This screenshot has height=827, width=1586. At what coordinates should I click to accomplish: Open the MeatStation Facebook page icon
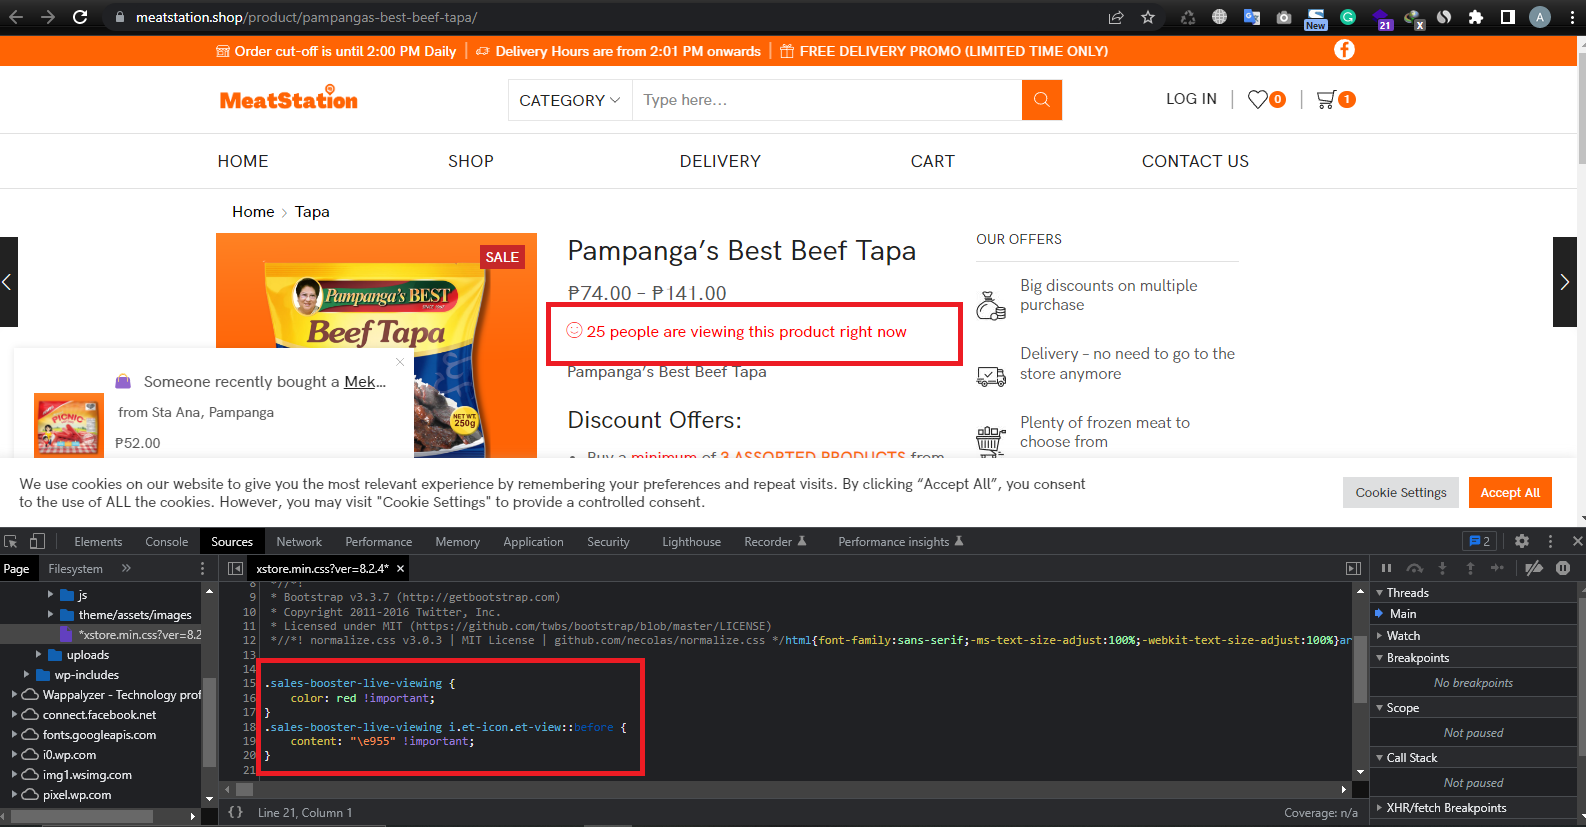pyautogui.click(x=1344, y=50)
